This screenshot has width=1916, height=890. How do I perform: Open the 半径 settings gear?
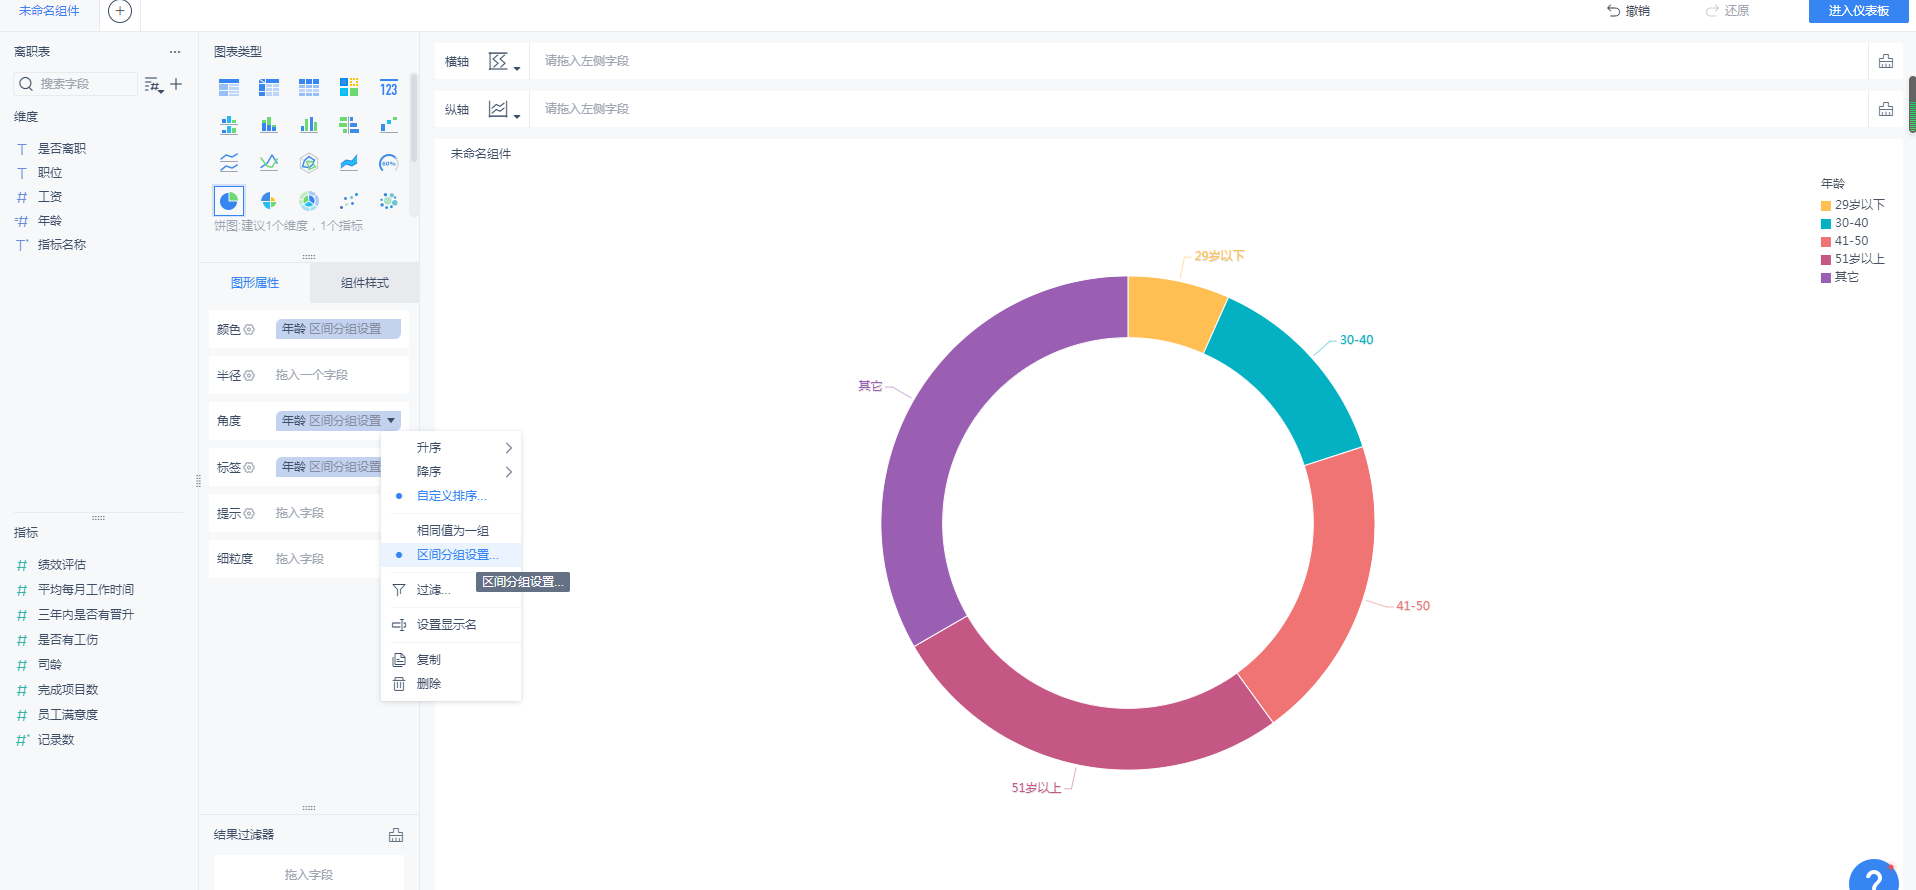click(249, 375)
